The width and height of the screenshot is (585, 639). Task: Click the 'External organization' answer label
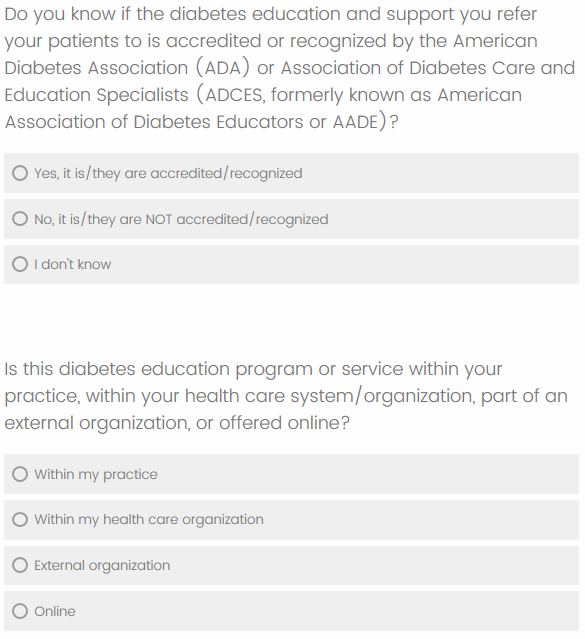coord(102,566)
